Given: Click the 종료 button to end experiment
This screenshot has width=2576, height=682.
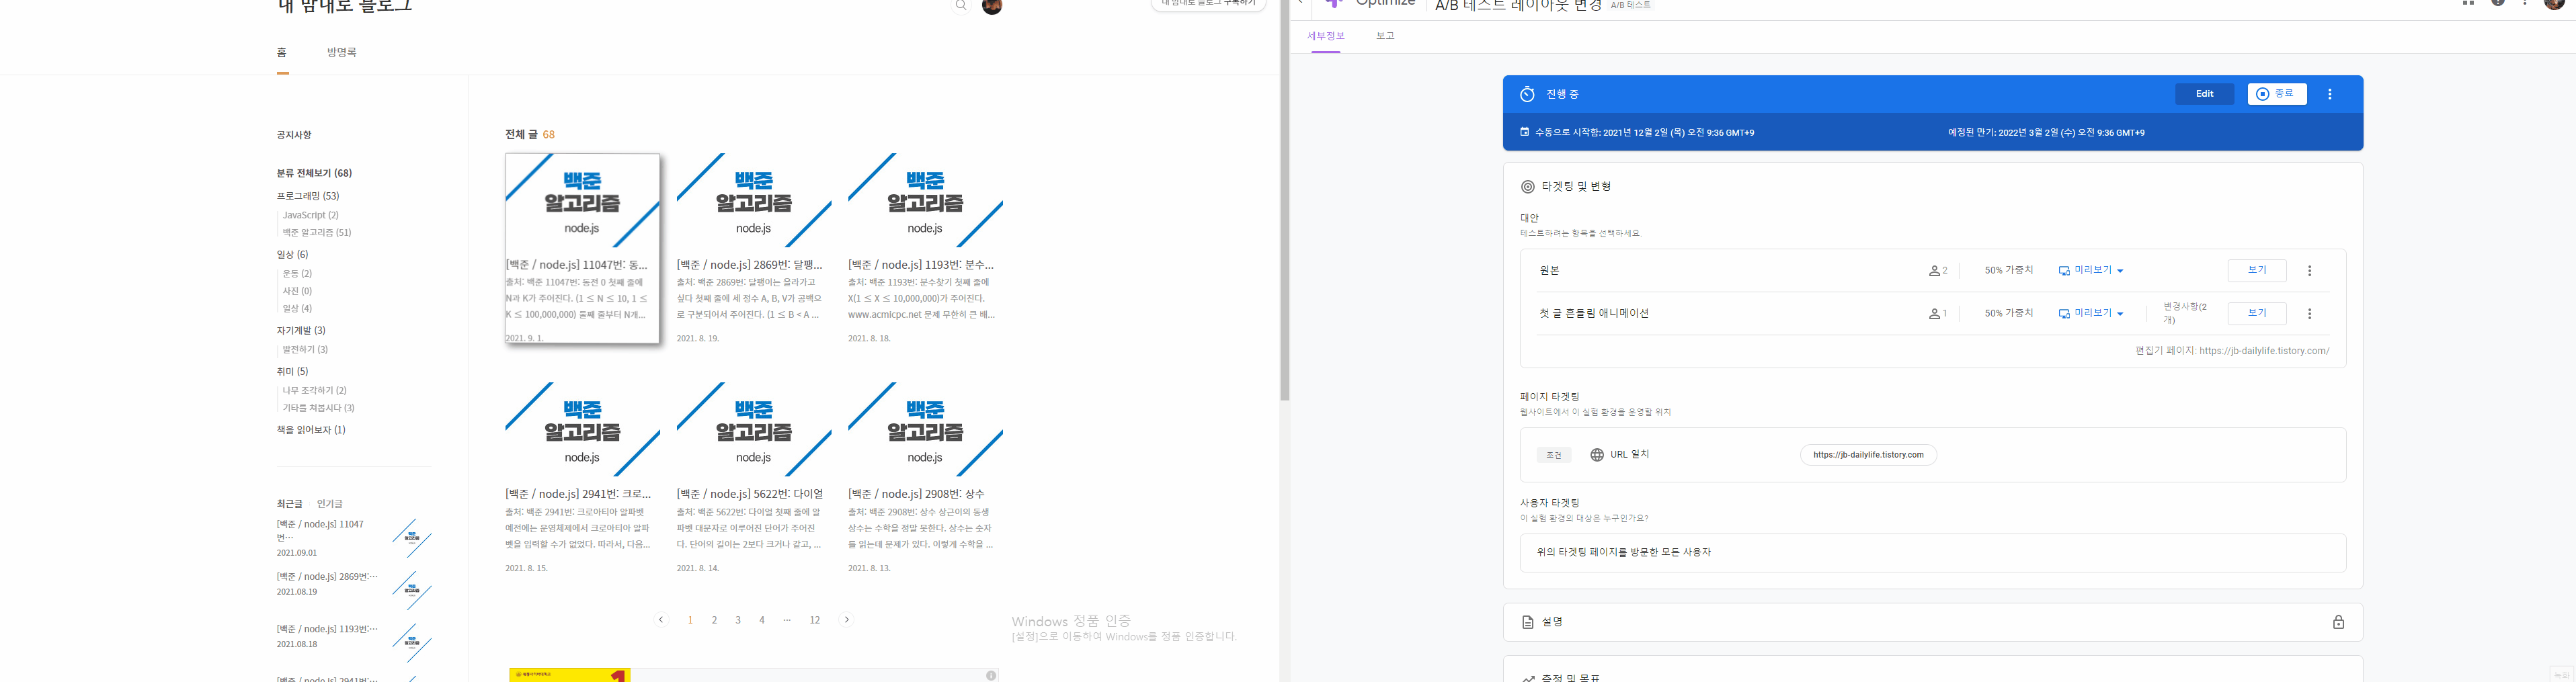Looking at the screenshot, I should tap(2277, 94).
